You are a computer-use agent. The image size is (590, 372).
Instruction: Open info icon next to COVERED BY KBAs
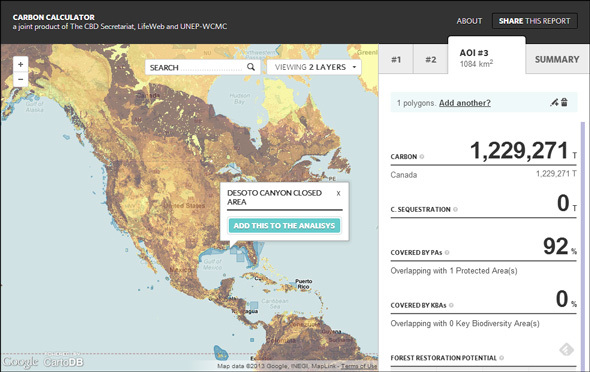tap(451, 305)
